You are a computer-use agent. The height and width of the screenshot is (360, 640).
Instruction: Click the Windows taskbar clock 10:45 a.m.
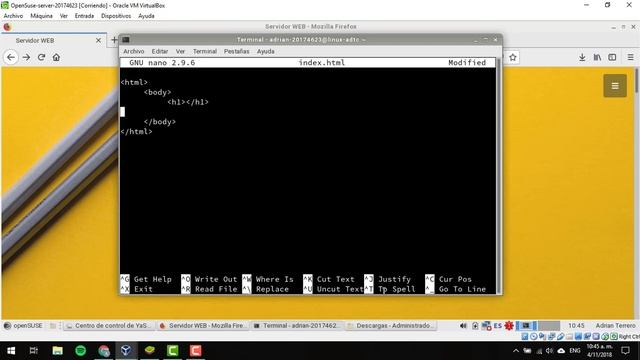point(600,351)
